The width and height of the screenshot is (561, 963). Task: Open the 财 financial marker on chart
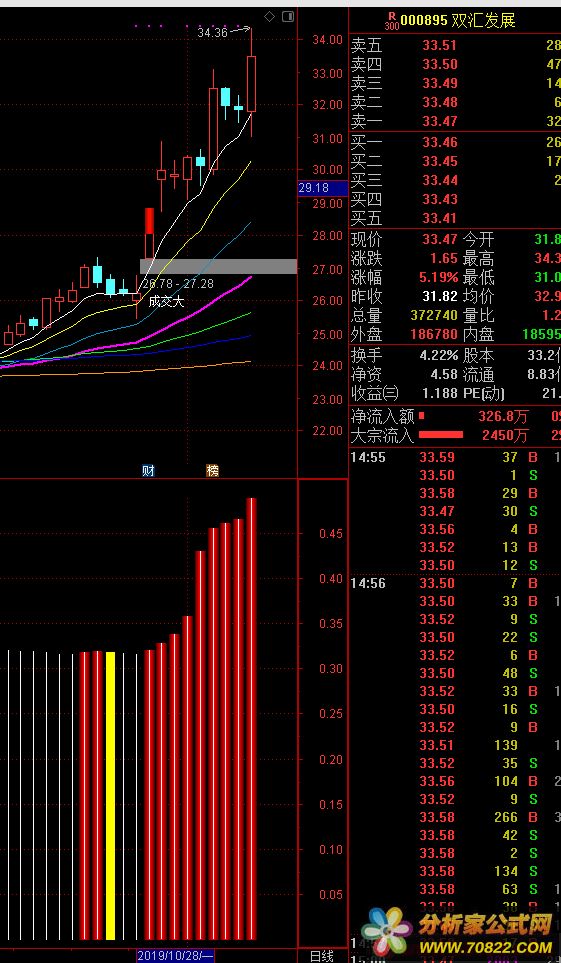coord(148,470)
